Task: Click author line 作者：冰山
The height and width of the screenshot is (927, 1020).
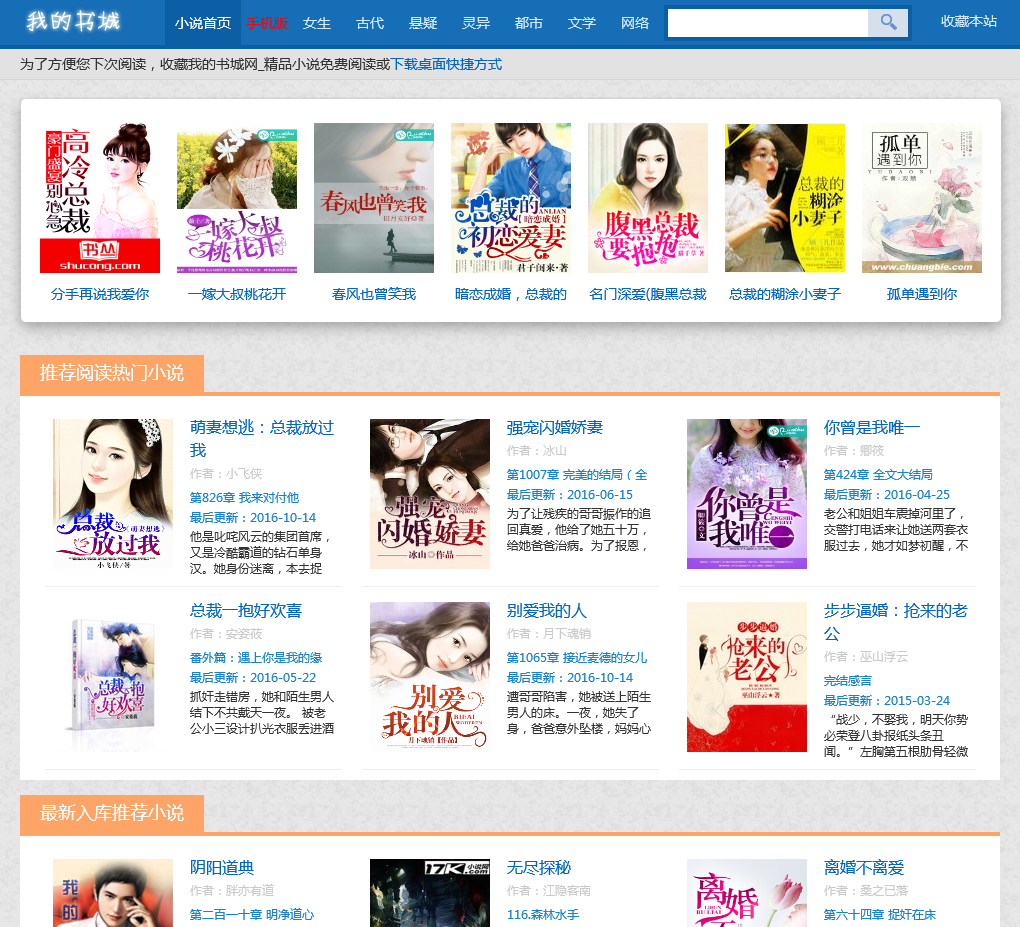Action: [537, 451]
